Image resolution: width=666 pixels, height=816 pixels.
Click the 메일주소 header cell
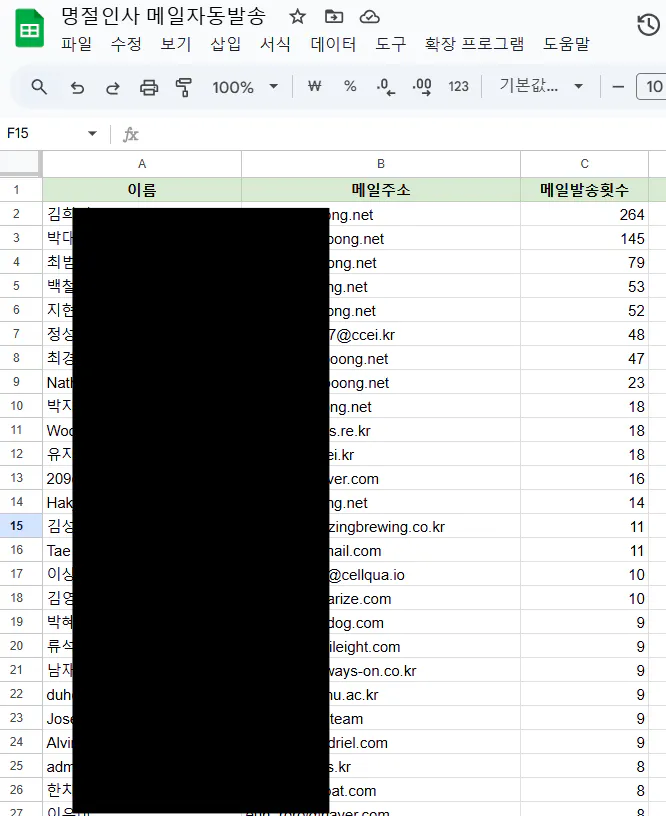(381, 189)
